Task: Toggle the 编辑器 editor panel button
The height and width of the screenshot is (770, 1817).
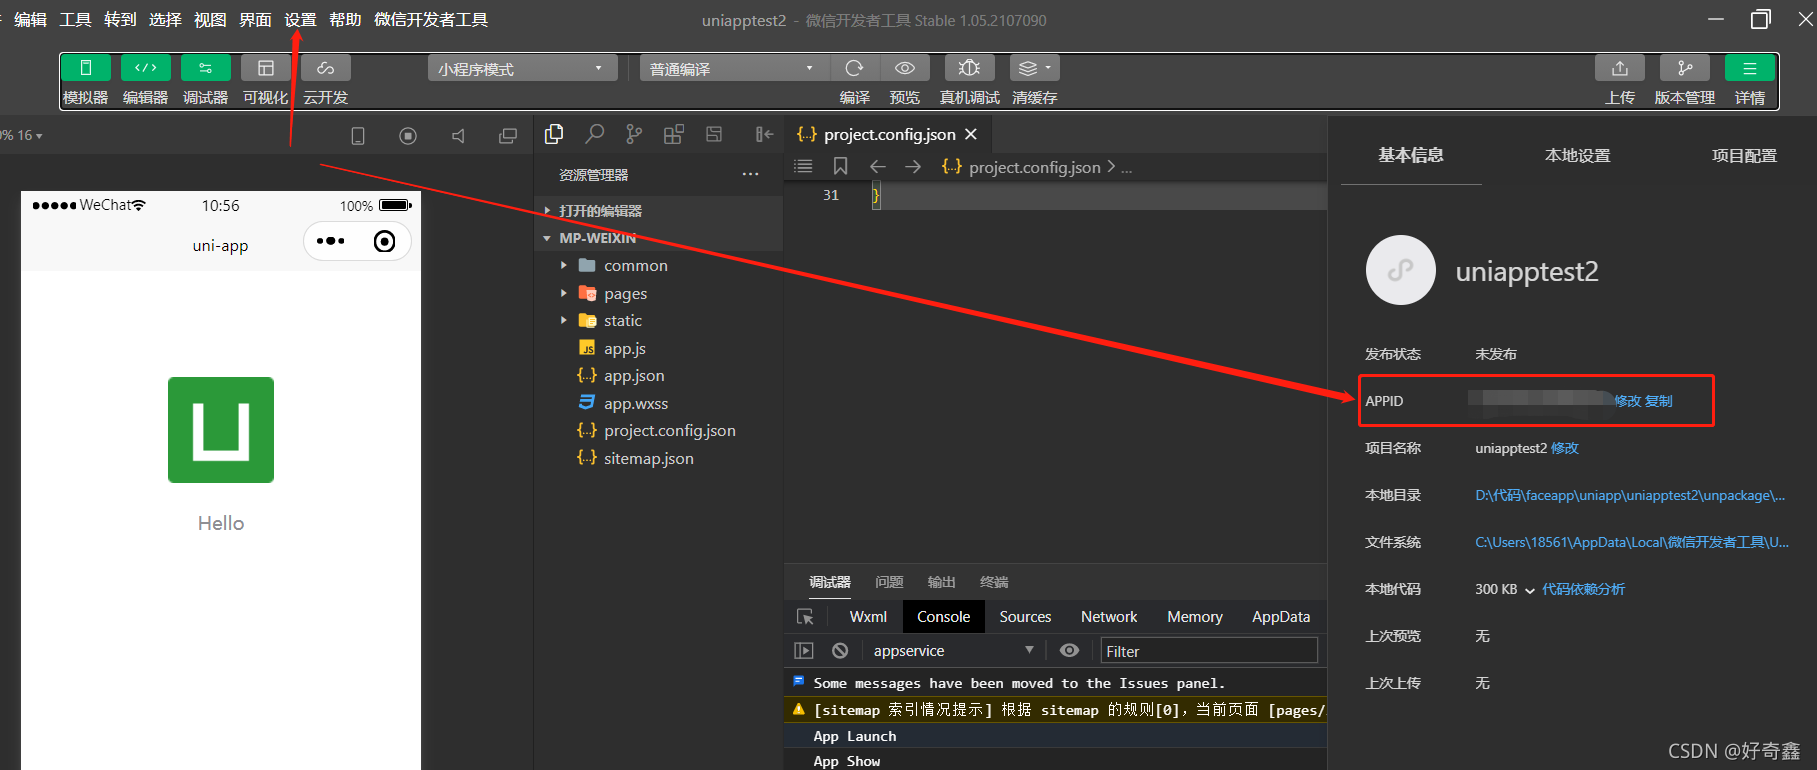Action: click(x=146, y=68)
